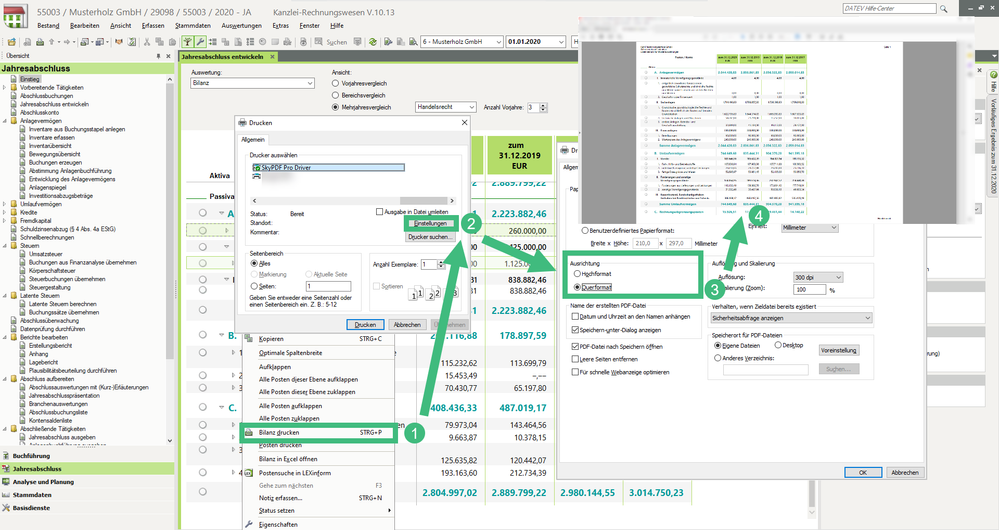Screen dimensions: 999x530
Task: Click the paste clipboard icon in the toolbar
Action: pyautogui.click(x=172, y=41)
